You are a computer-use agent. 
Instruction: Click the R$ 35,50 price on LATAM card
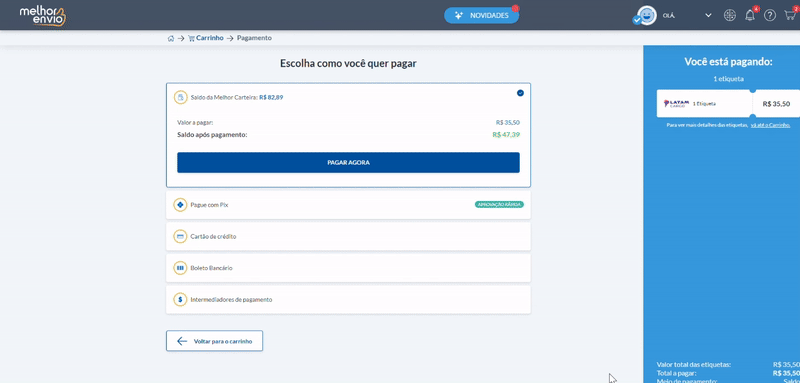(776, 104)
